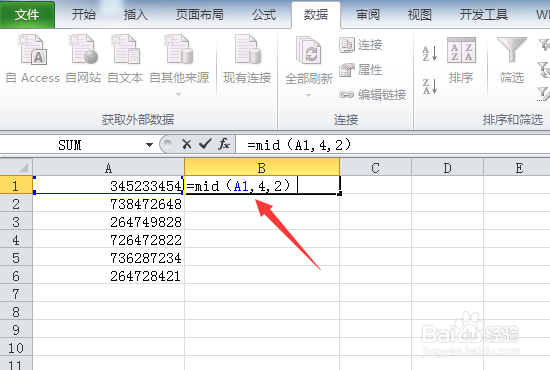Select column A header

(108, 168)
